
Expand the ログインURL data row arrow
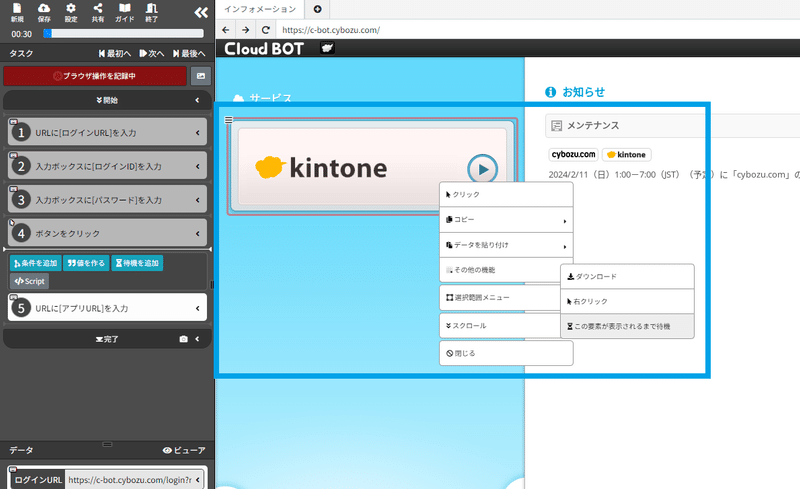(x=198, y=480)
